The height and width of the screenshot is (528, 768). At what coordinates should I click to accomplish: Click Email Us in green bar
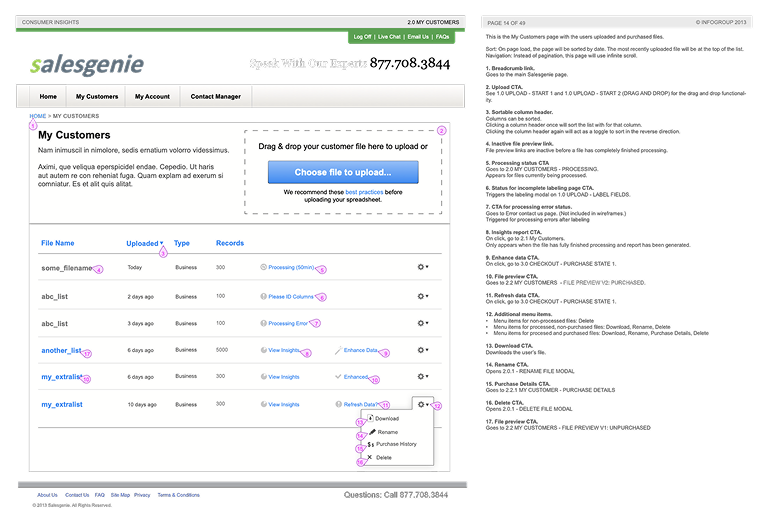coord(418,37)
